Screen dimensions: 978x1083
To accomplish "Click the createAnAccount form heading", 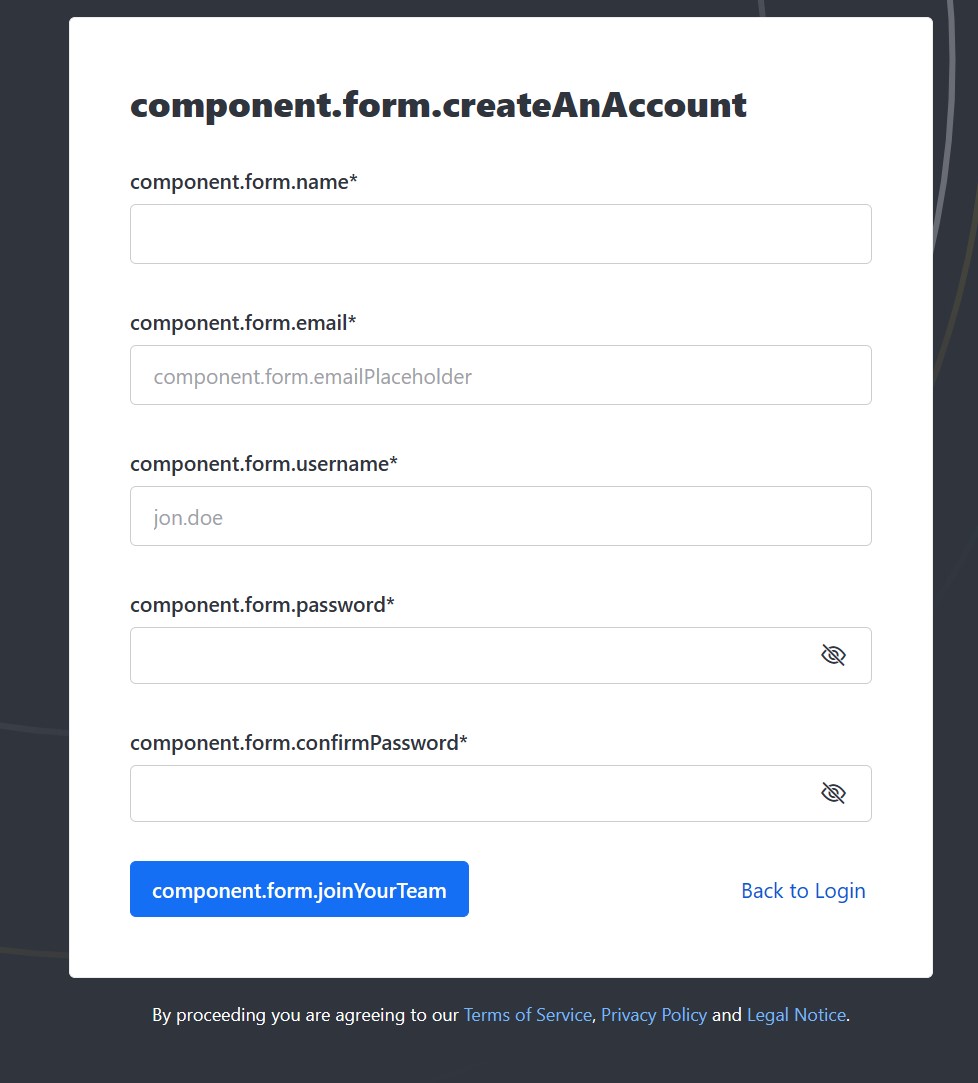I will click(x=438, y=103).
